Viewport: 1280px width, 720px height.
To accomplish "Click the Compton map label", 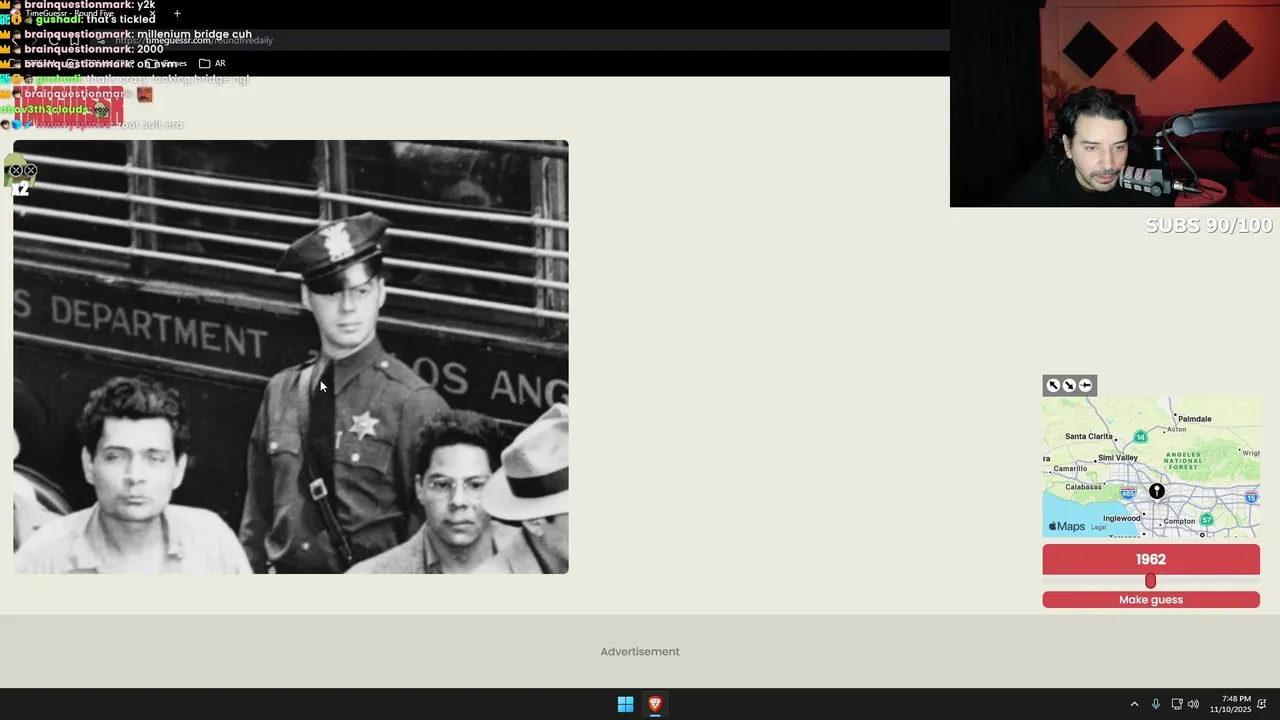I will click(x=1179, y=521).
